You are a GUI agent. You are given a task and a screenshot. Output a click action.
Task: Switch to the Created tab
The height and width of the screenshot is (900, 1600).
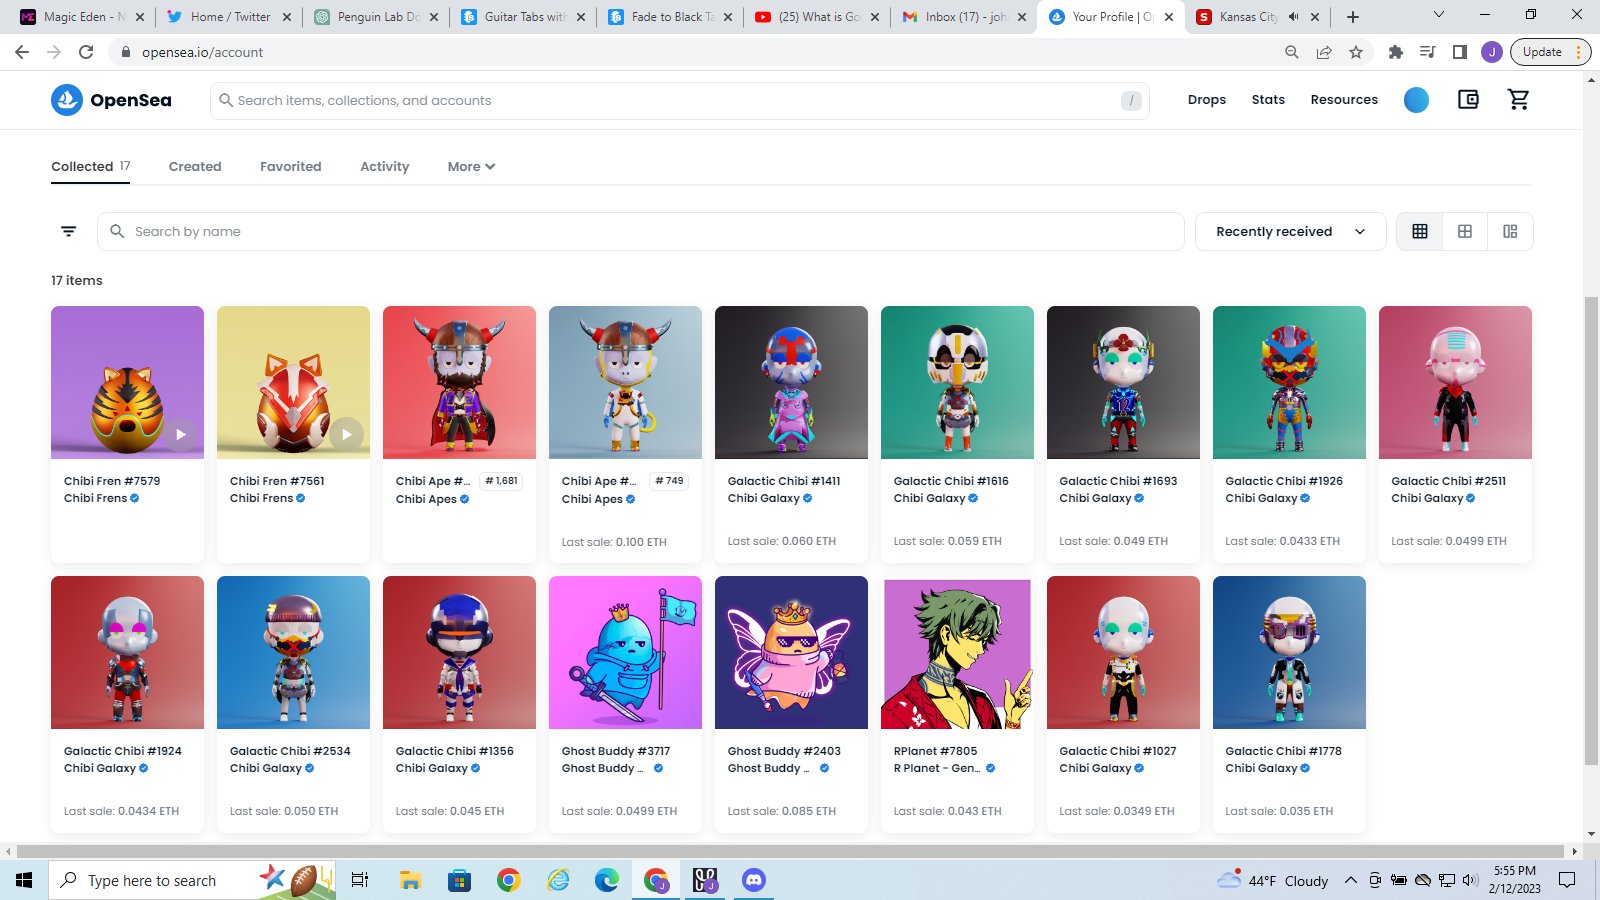click(x=195, y=167)
